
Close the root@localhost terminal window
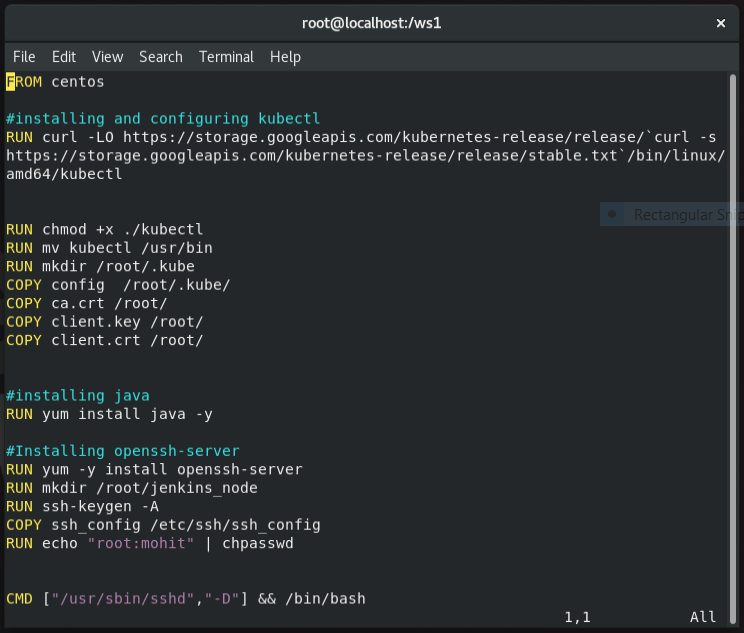click(x=720, y=23)
